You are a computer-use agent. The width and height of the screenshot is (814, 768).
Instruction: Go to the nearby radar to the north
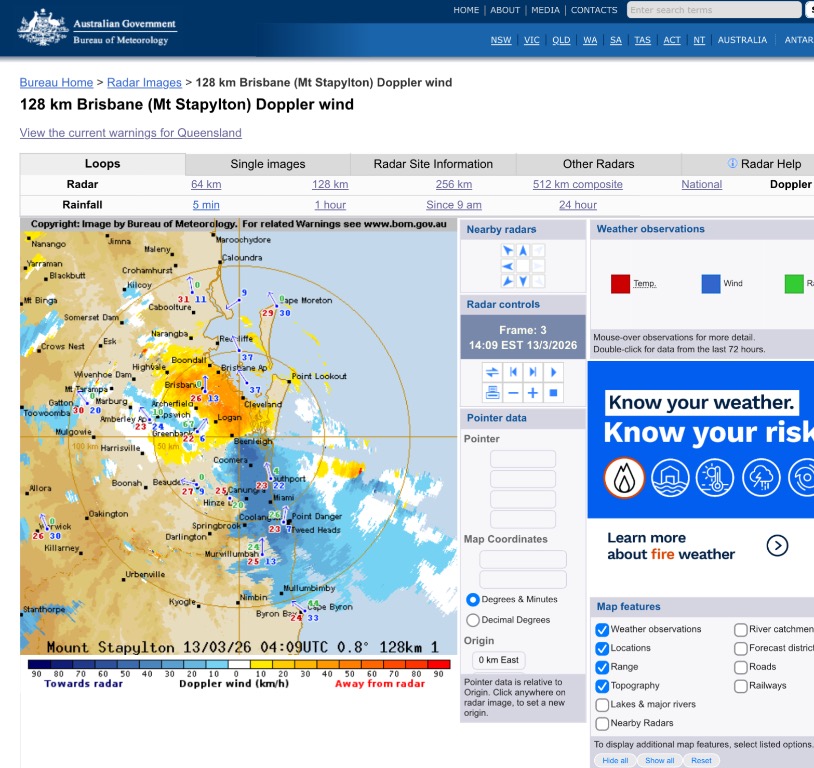coord(523,250)
